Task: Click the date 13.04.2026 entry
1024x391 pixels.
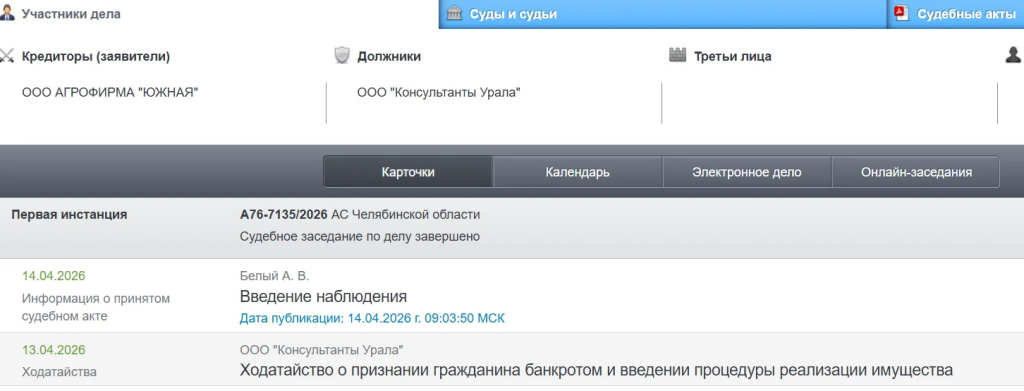Action: 54,350
